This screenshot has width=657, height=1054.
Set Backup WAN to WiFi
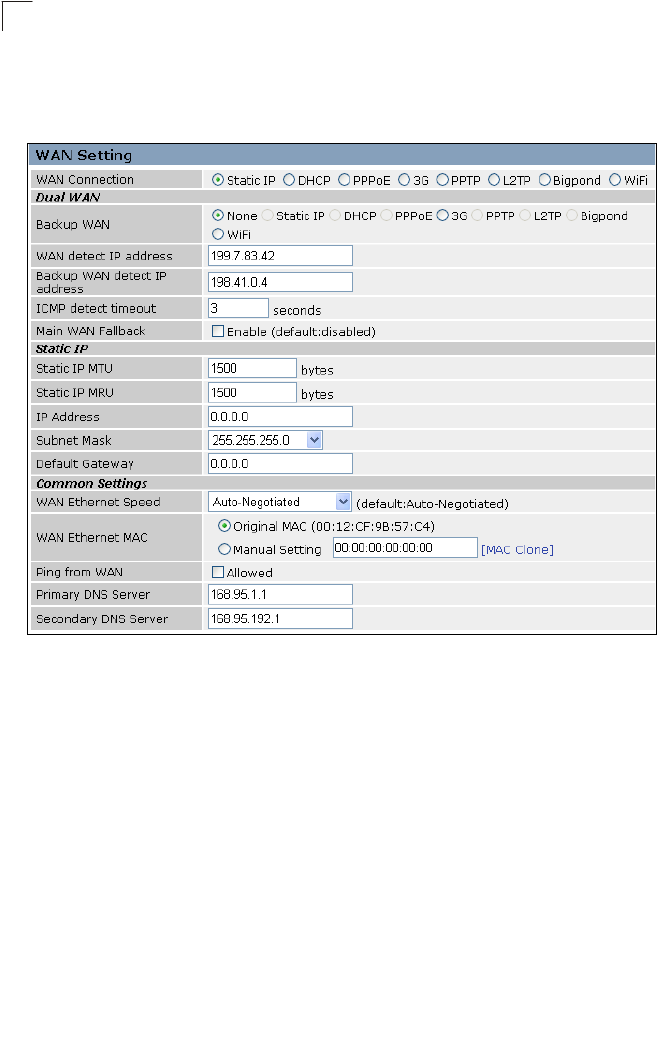[x=218, y=235]
